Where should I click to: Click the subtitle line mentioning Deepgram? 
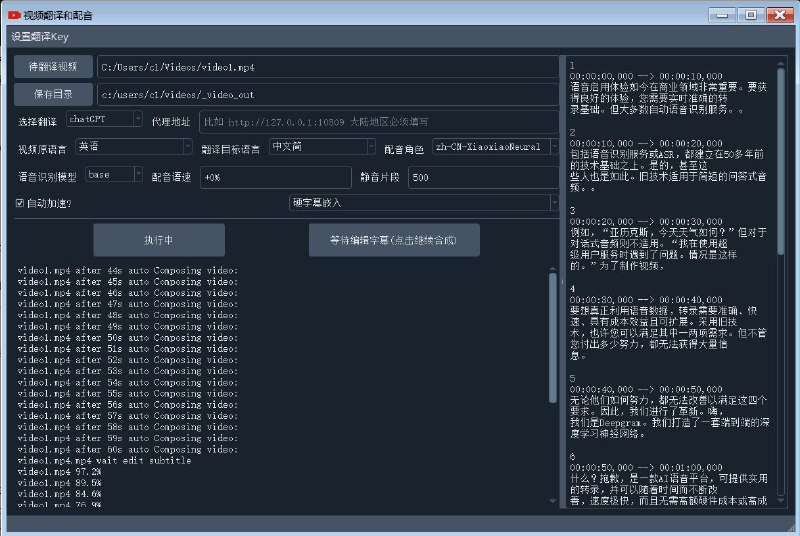click(669, 423)
